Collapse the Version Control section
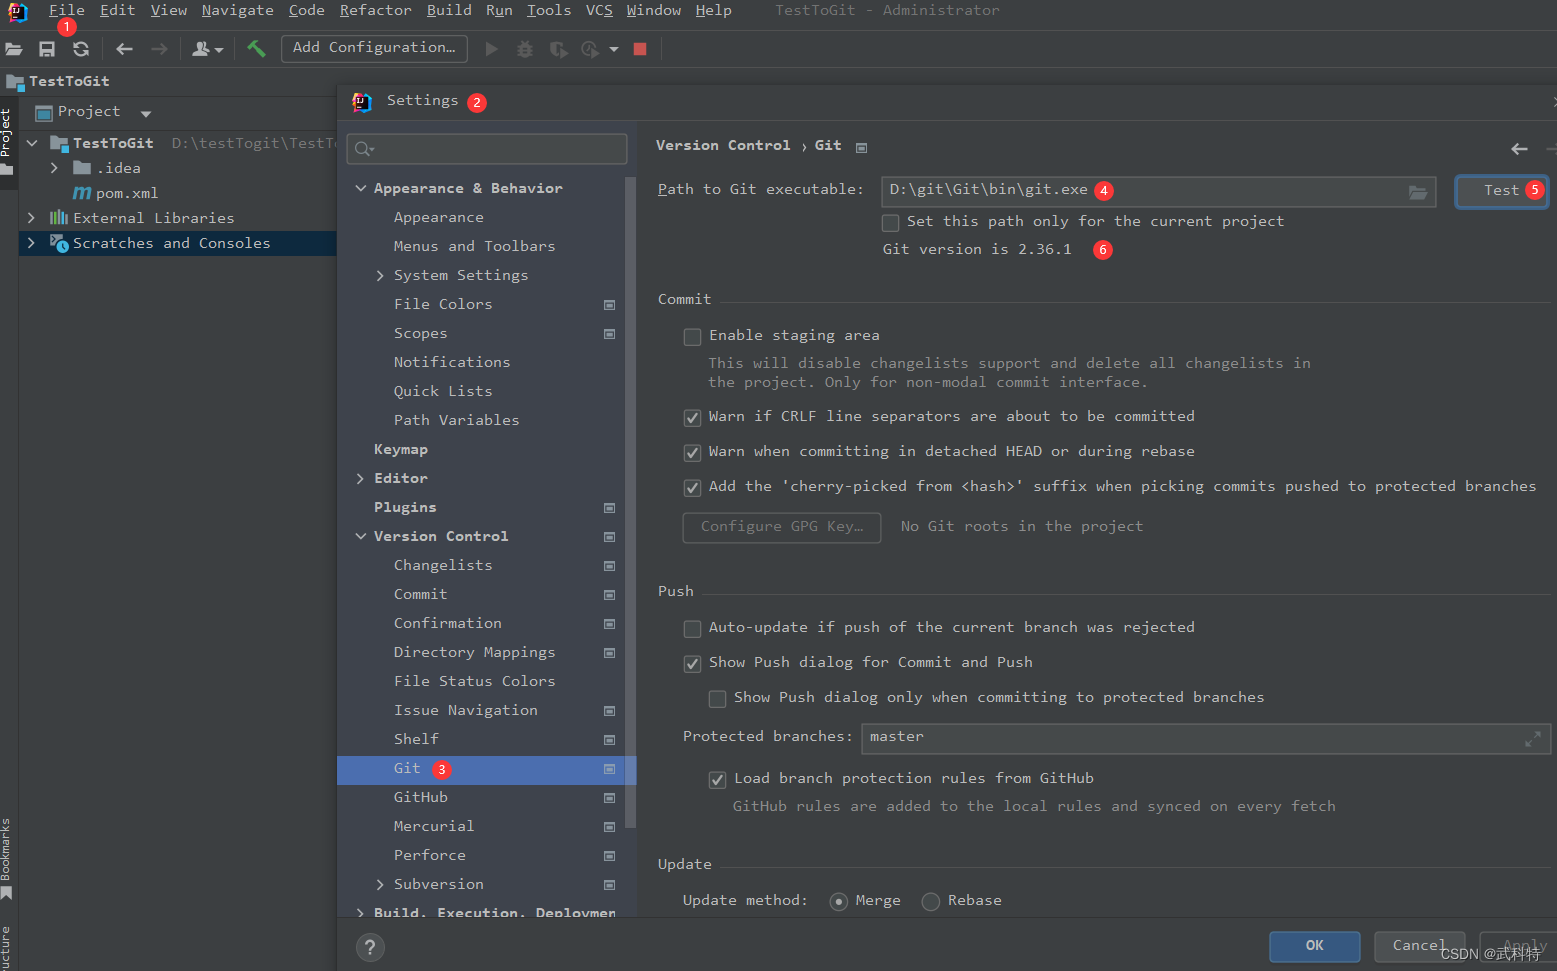This screenshot has width=1557, height=971. [x=361, y=536]
